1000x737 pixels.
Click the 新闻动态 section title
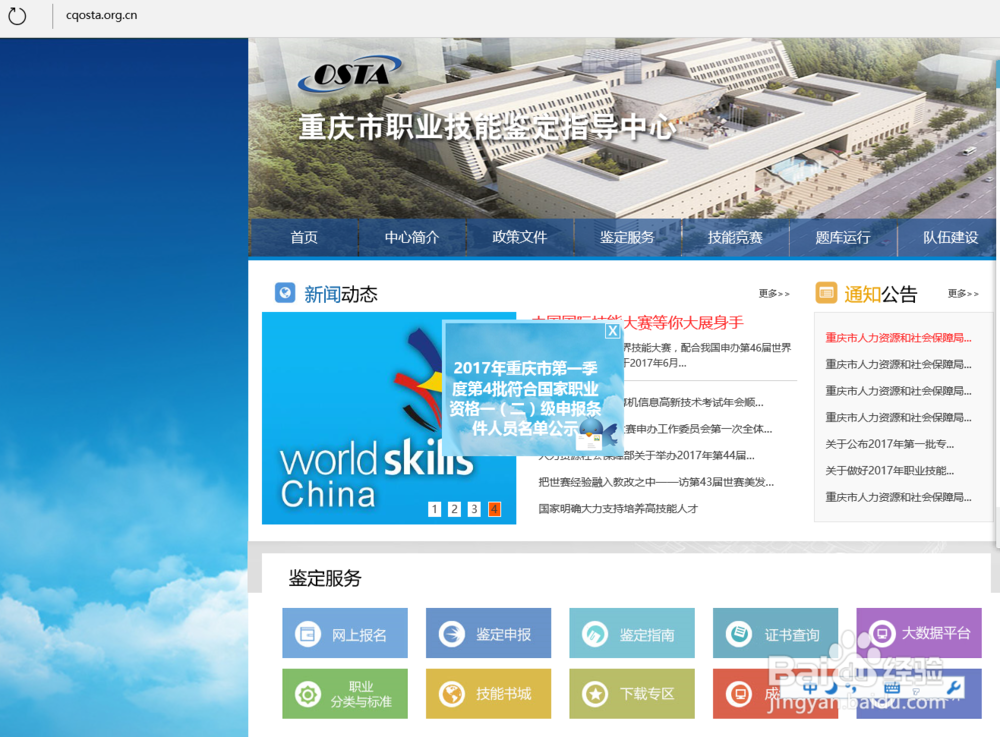341,294
